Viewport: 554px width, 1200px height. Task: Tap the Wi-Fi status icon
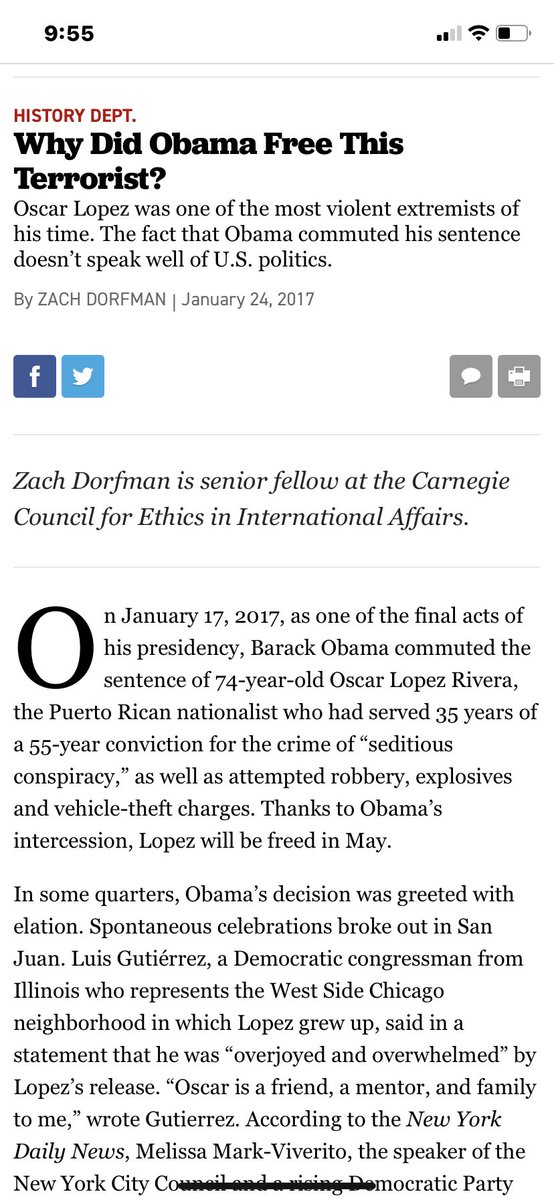478,33
